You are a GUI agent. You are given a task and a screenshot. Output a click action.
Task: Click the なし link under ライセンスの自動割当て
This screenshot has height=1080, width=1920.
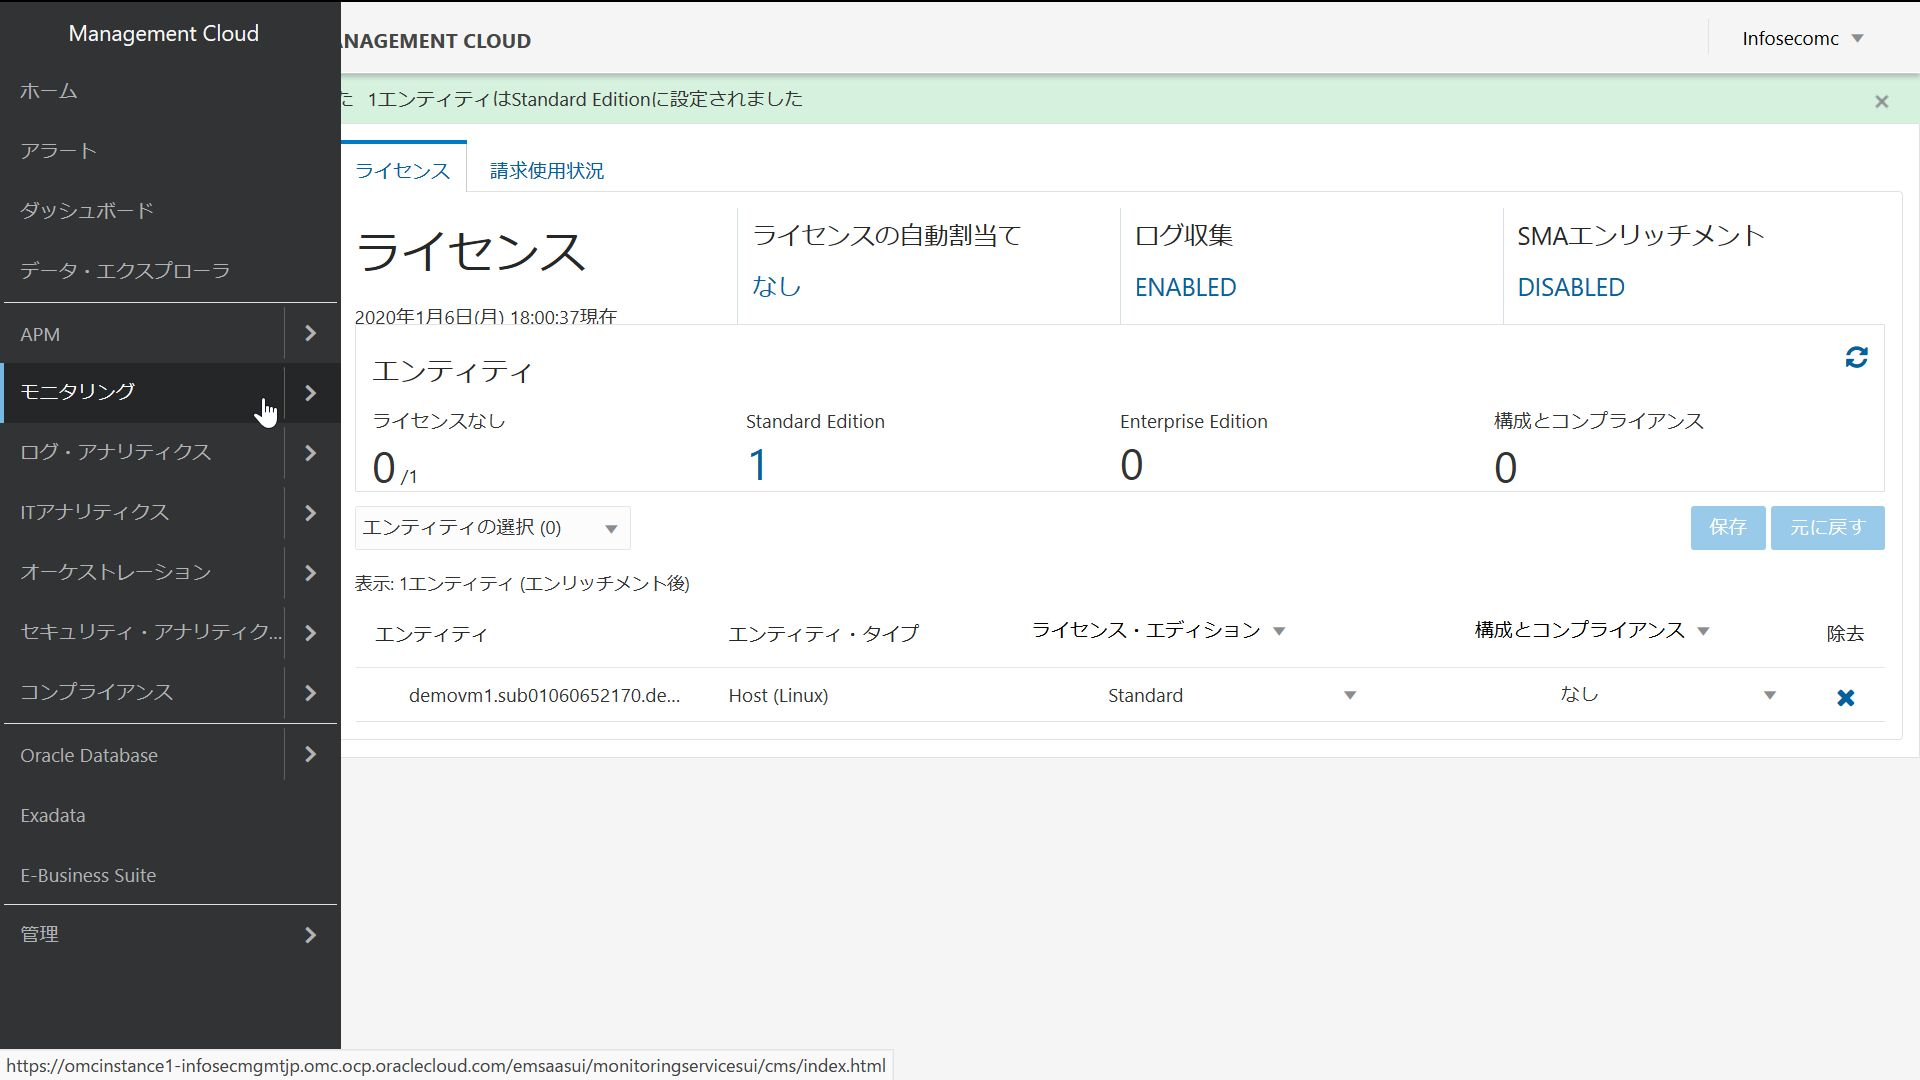coord(777,287)
